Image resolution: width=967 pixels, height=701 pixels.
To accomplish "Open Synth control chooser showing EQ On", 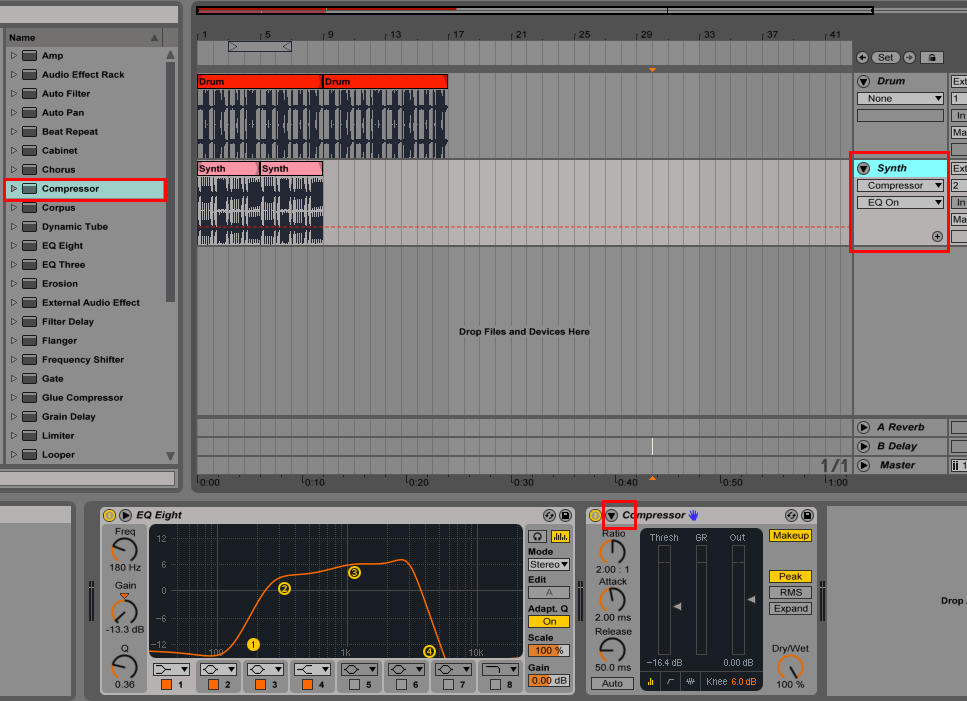I will tap(900, 203).
